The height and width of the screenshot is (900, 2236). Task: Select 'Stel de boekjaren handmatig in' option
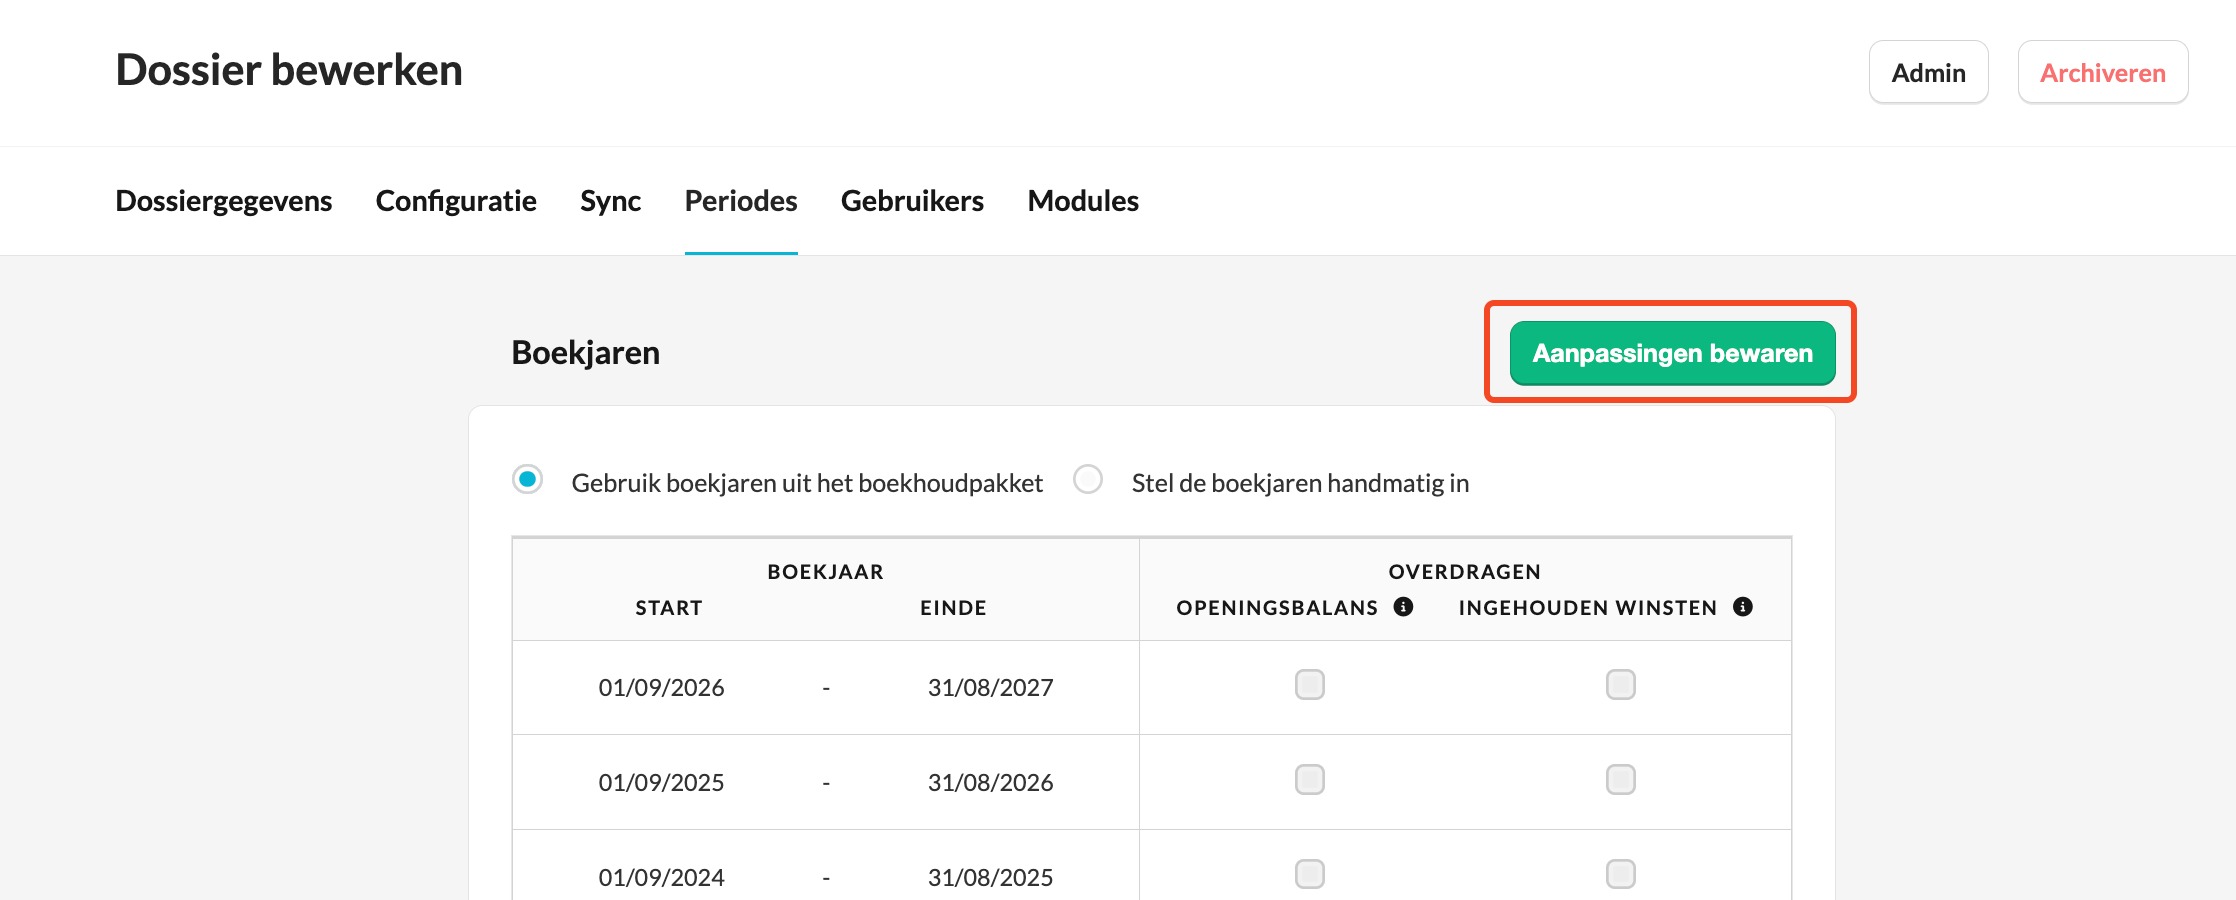pos(1088,480)
